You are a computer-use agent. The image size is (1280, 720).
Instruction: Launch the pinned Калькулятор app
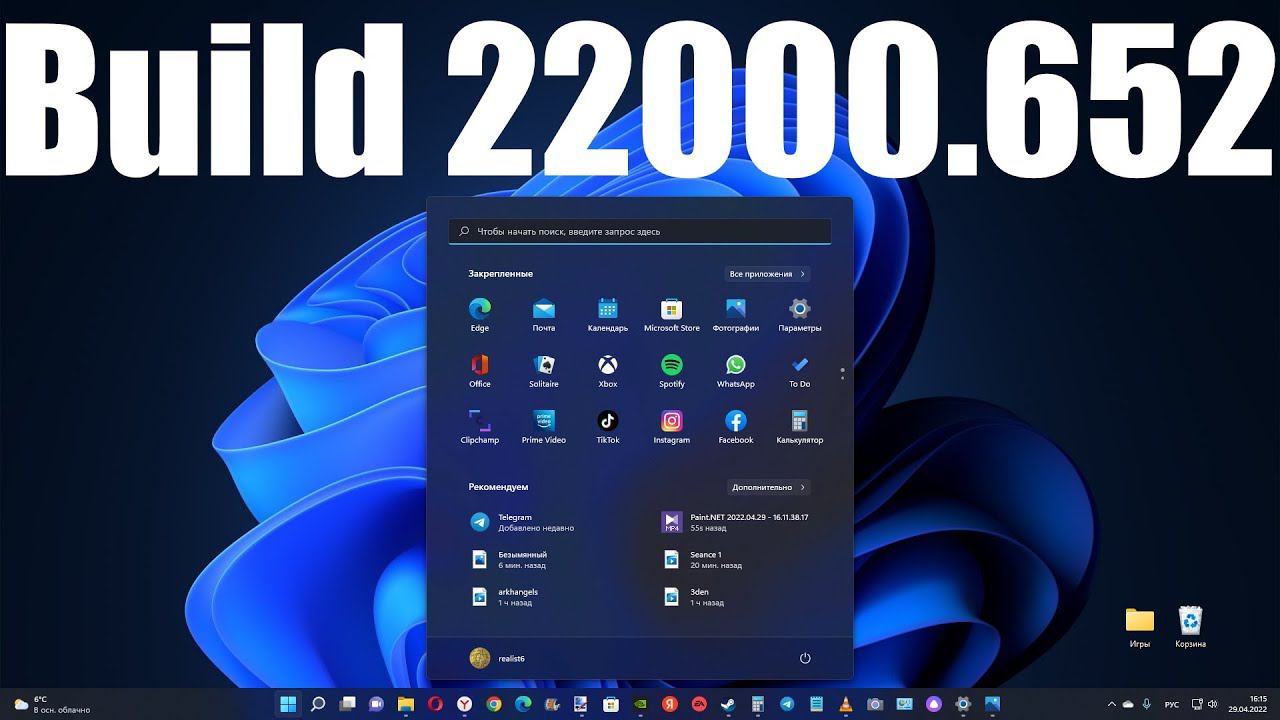coord(800,426)
